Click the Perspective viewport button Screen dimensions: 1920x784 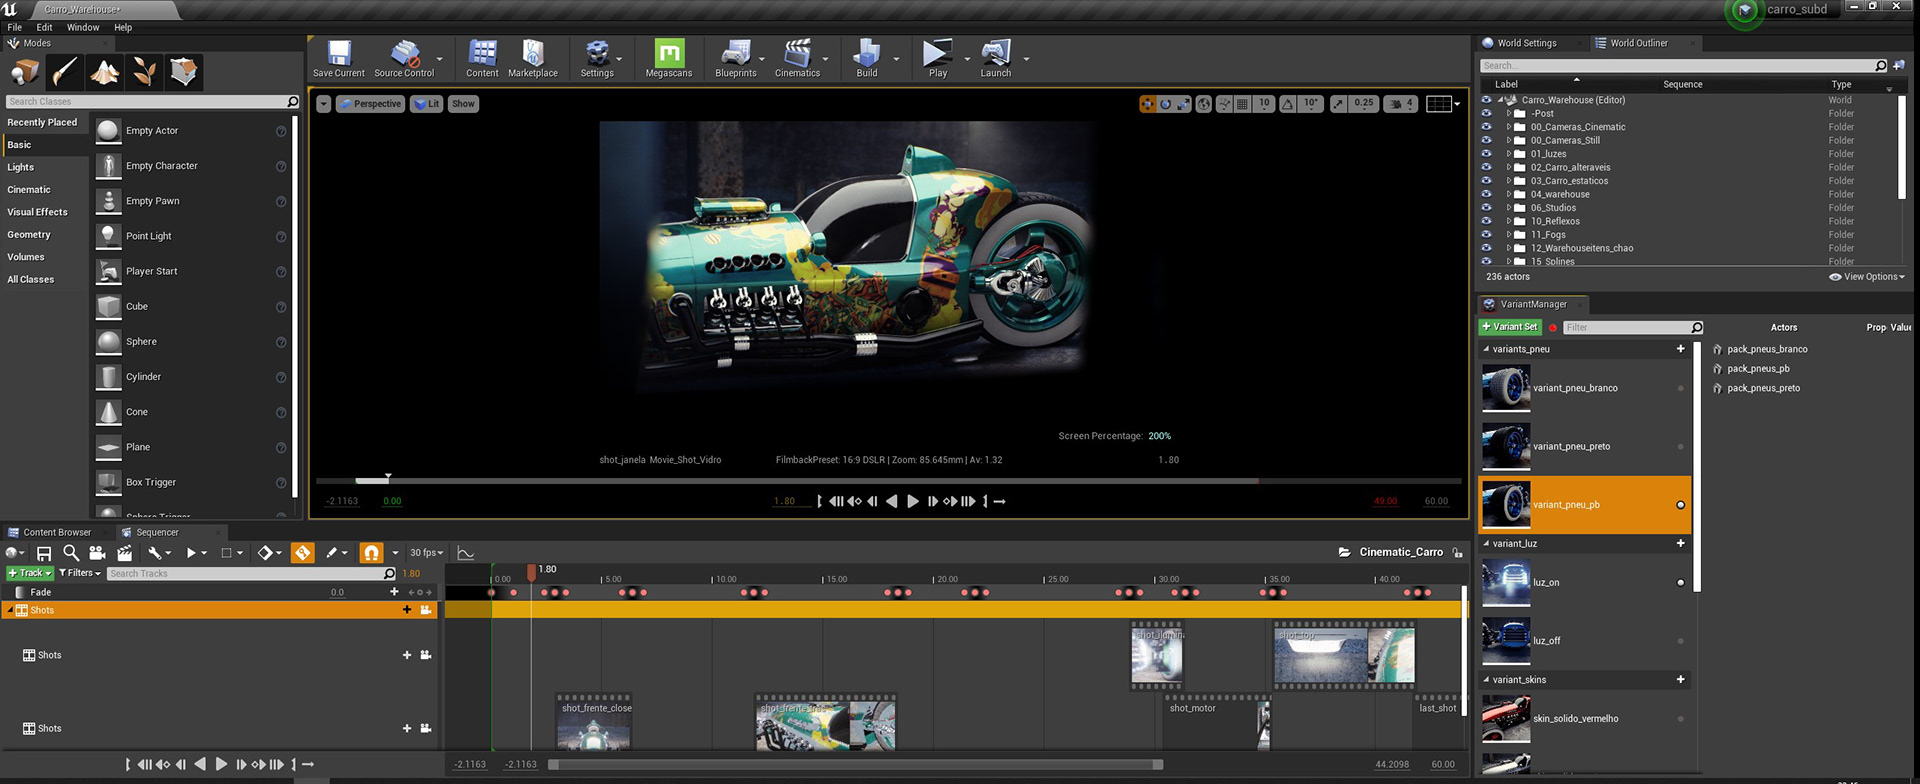370,104
